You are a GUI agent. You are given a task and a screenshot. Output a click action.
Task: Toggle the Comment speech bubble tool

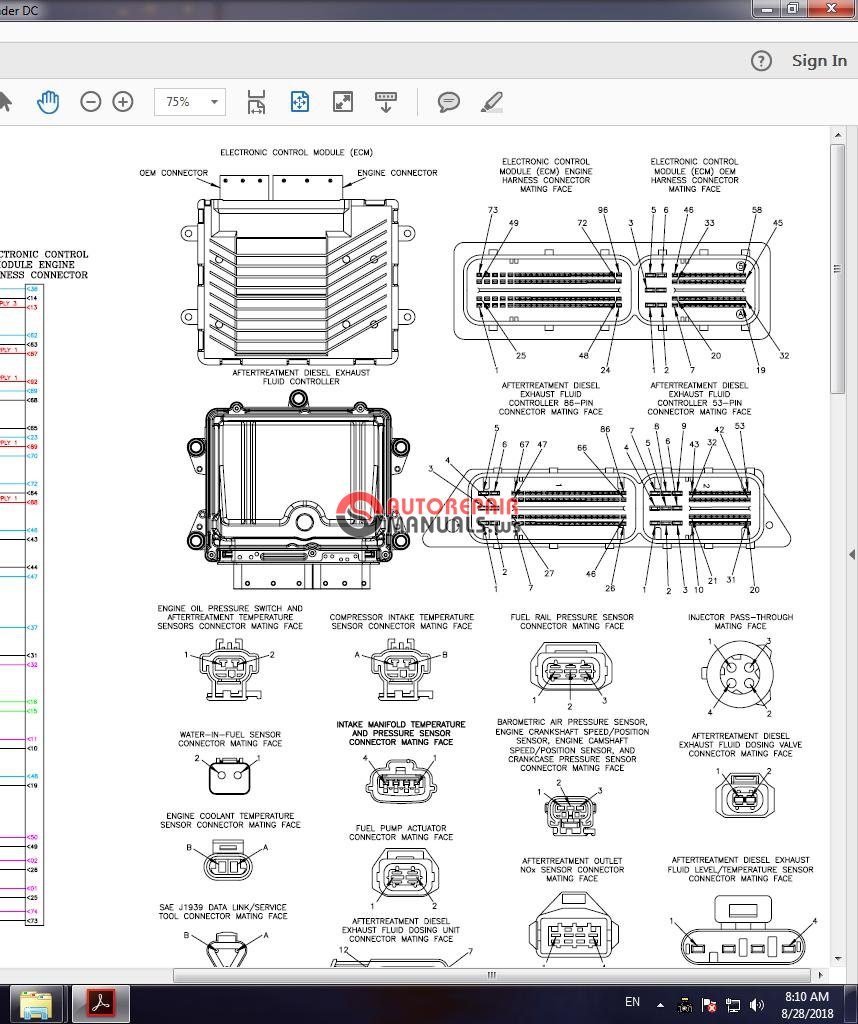pos(449,101)
